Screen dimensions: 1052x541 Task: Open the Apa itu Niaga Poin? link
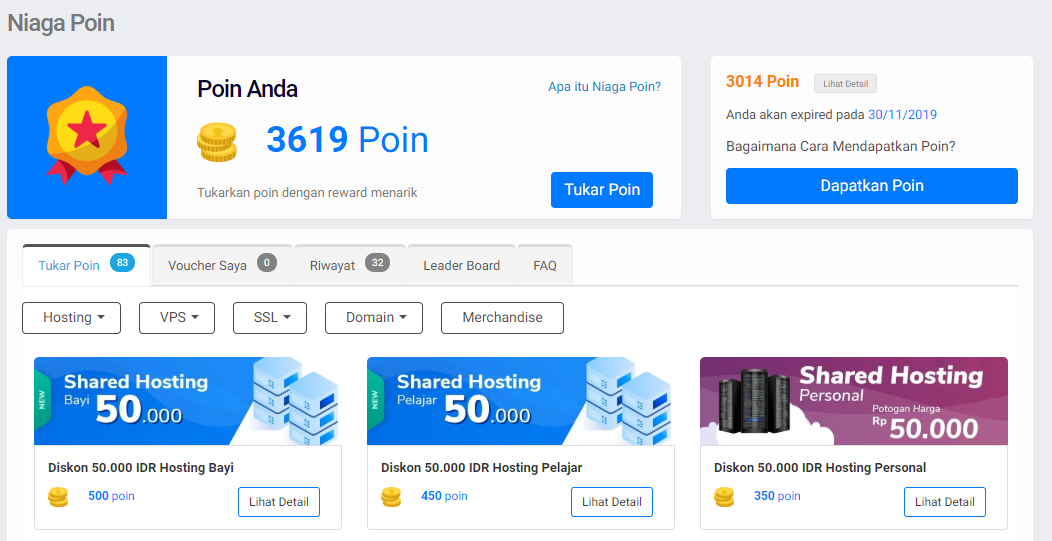click(x=604, y=87)
